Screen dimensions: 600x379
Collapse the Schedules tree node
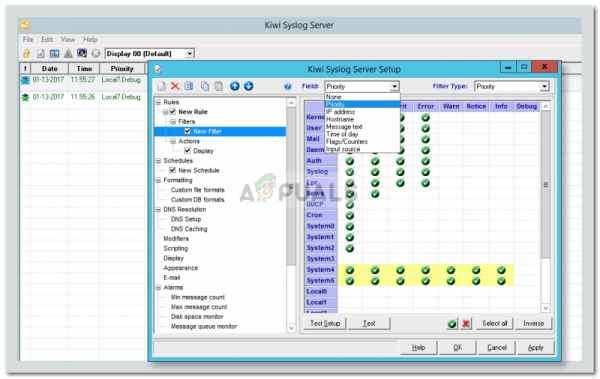(158, 161)
